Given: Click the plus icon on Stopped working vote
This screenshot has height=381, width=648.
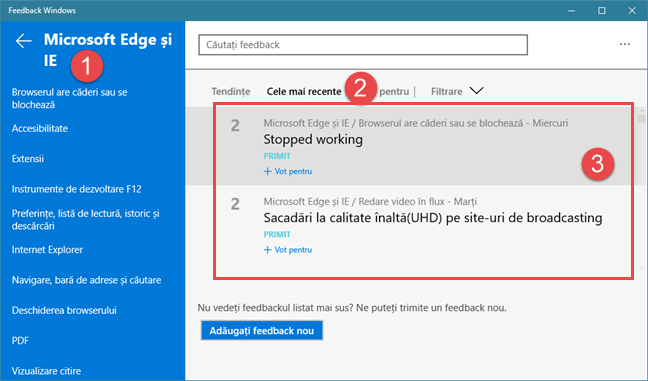Looking at the screenshot, I should point(267,171).
